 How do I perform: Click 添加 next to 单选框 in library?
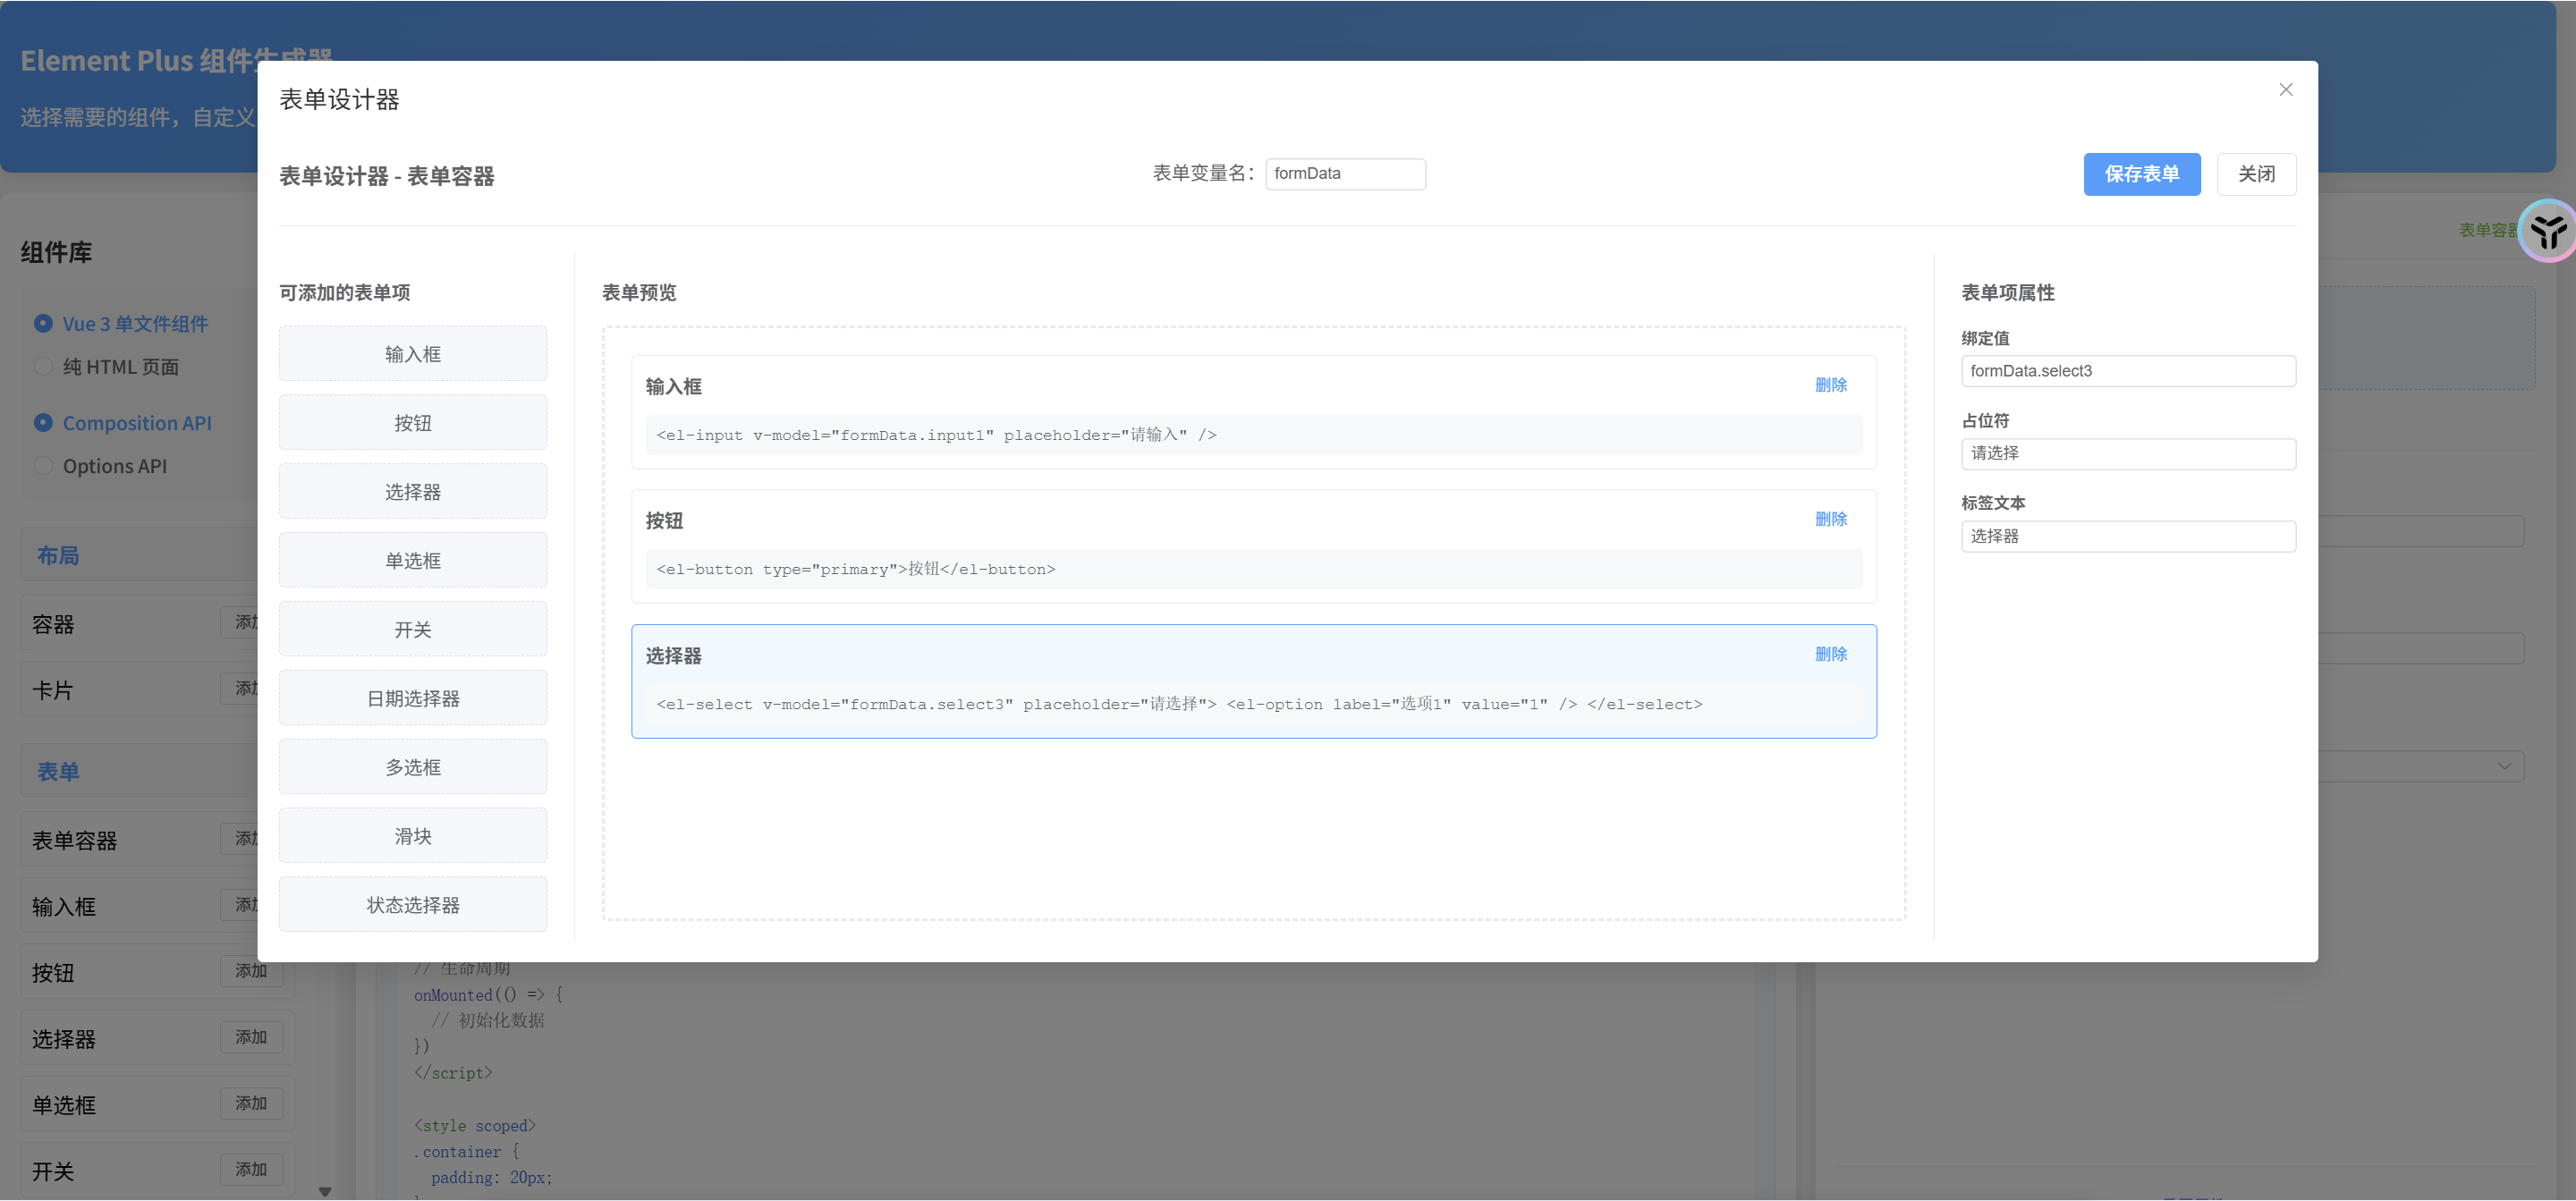(x=250, y=1103)
